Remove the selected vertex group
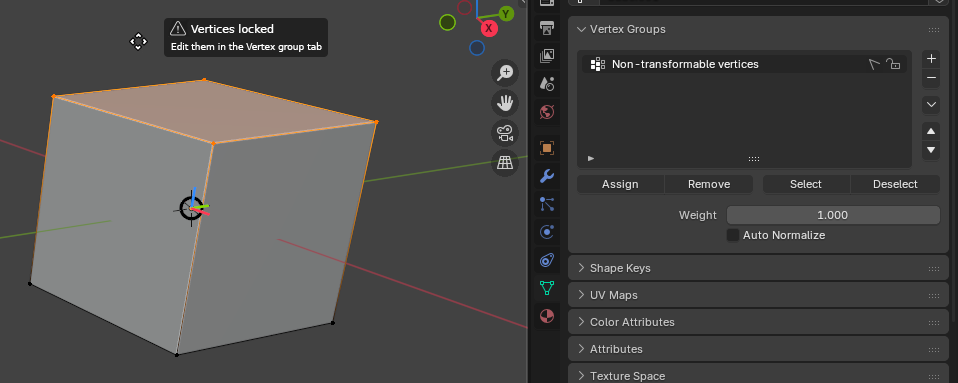The height and width of the screenshot is (383, 958). (x=931, y=77)
